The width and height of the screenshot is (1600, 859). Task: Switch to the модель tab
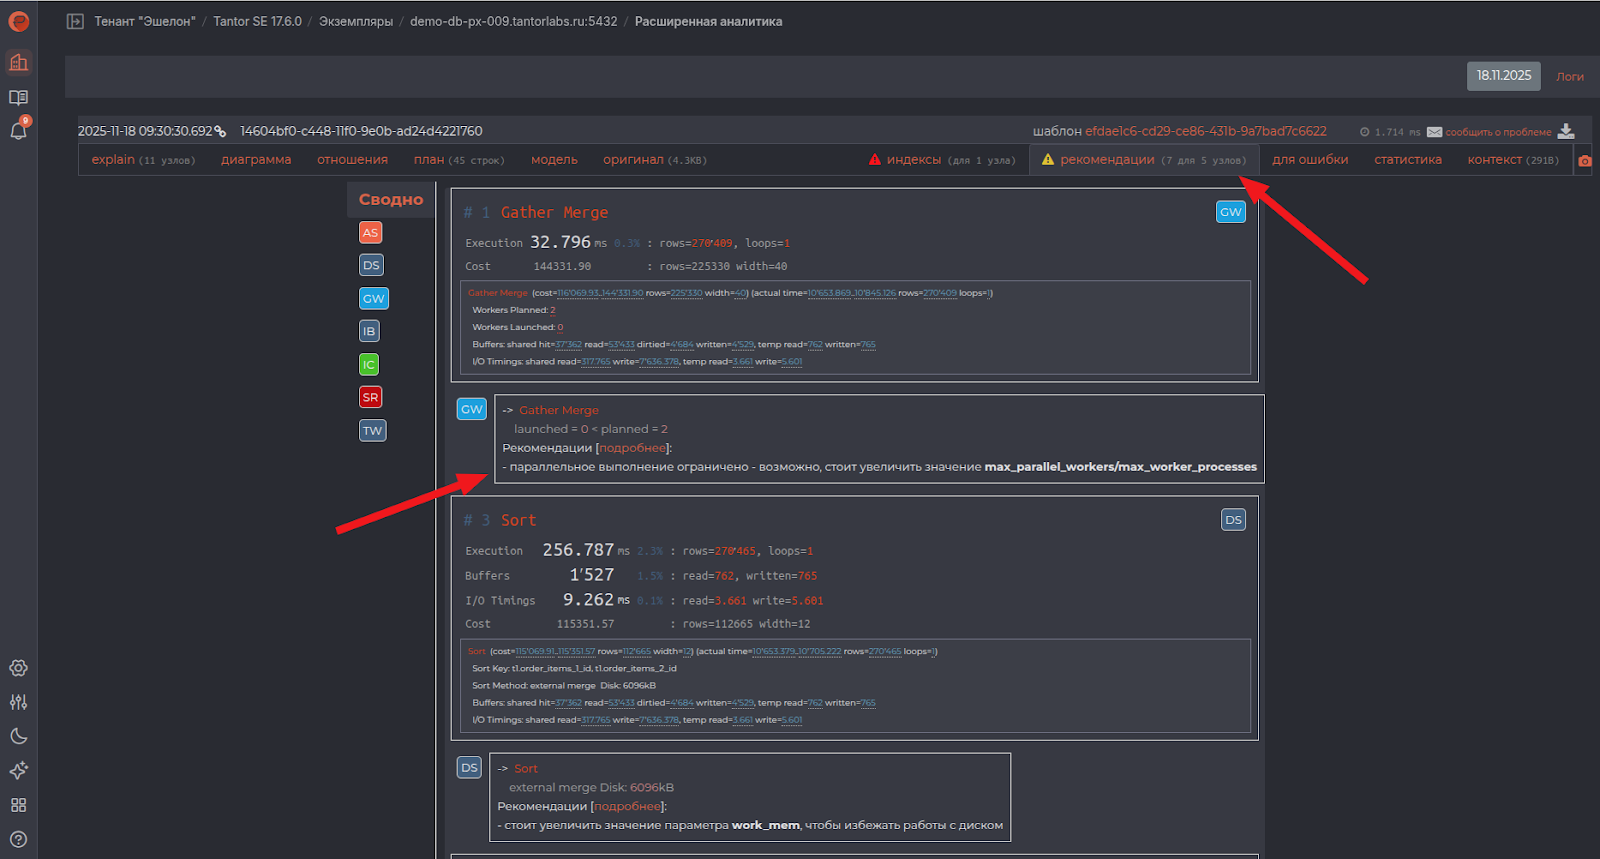554,160
